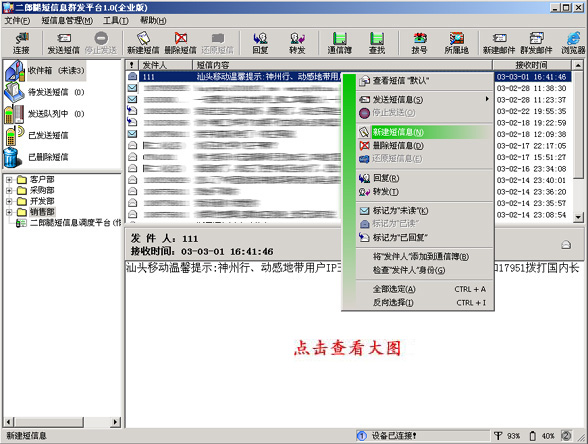
Task: Click the 删除短信 delete SMS toolbar icon
Action: tap(180, 43)
